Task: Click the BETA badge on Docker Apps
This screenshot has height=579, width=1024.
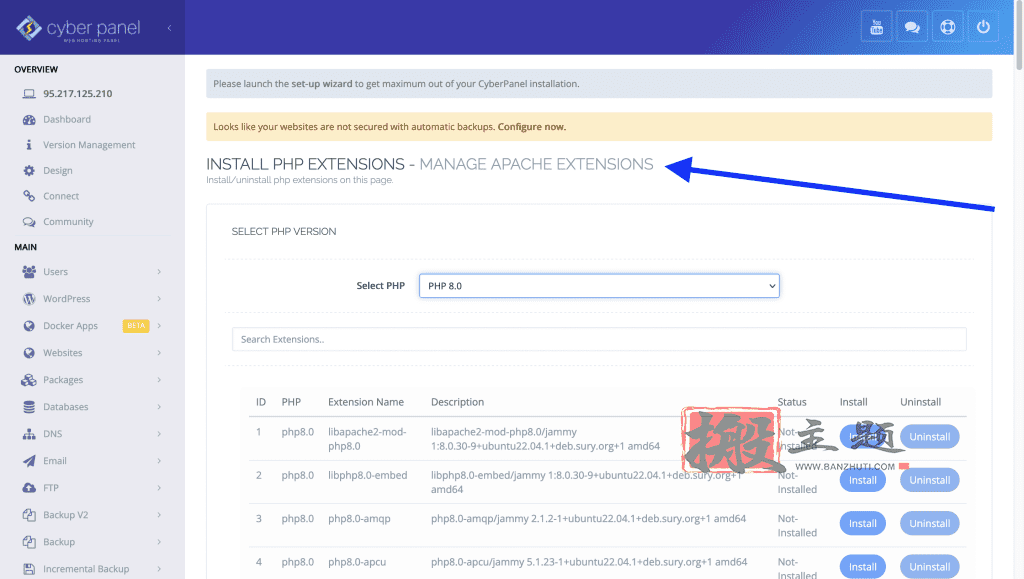Action: click(136, 326)
